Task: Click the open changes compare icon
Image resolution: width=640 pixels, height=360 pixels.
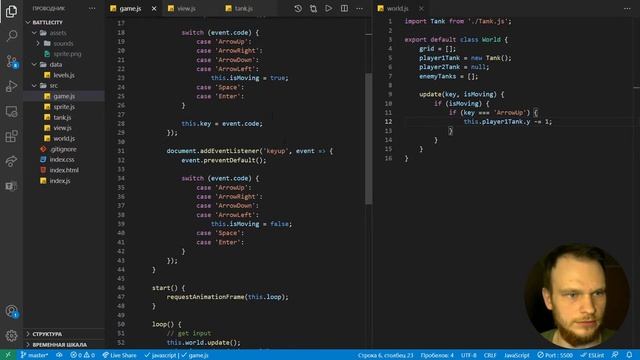Action: 313,8
